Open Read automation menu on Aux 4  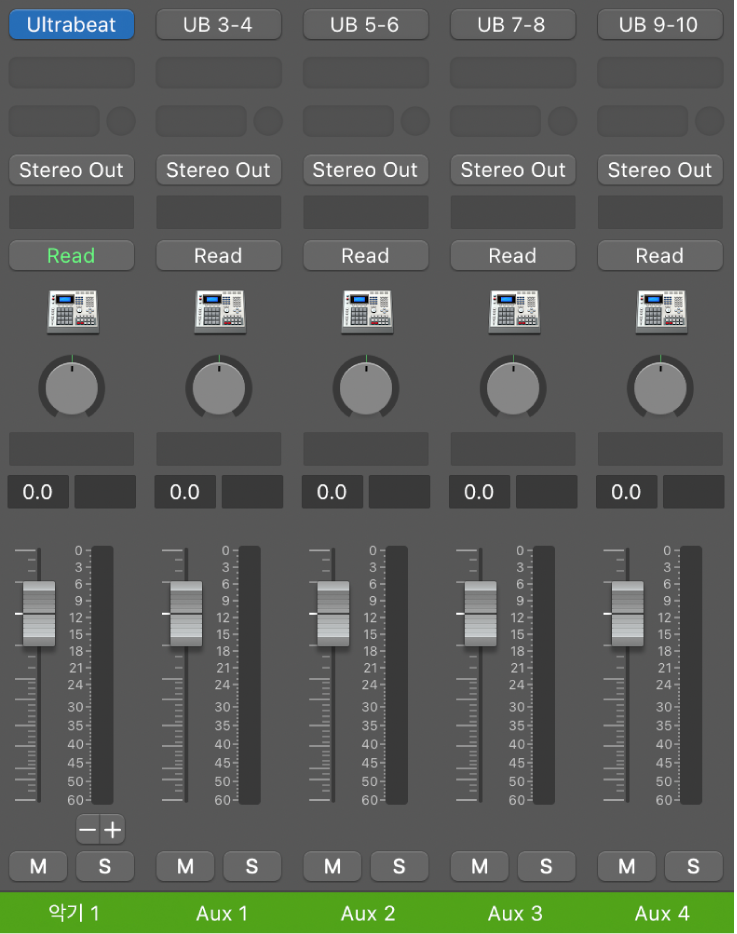660,256
